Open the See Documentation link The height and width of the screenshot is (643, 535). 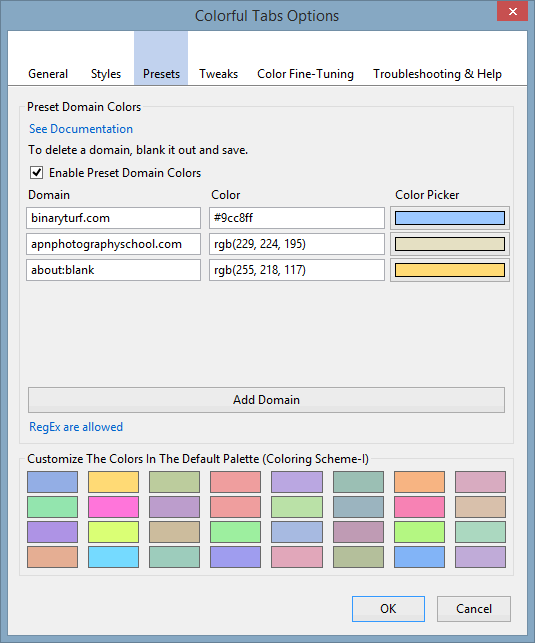point(81,129)
